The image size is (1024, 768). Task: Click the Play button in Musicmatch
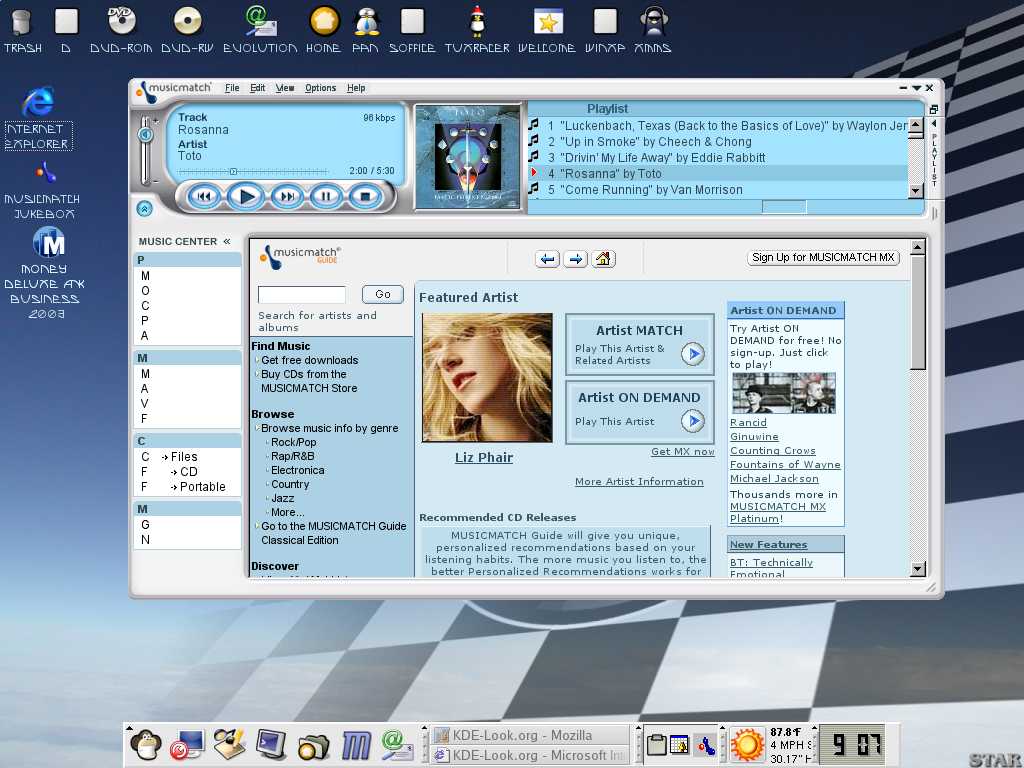coord(246,196)
